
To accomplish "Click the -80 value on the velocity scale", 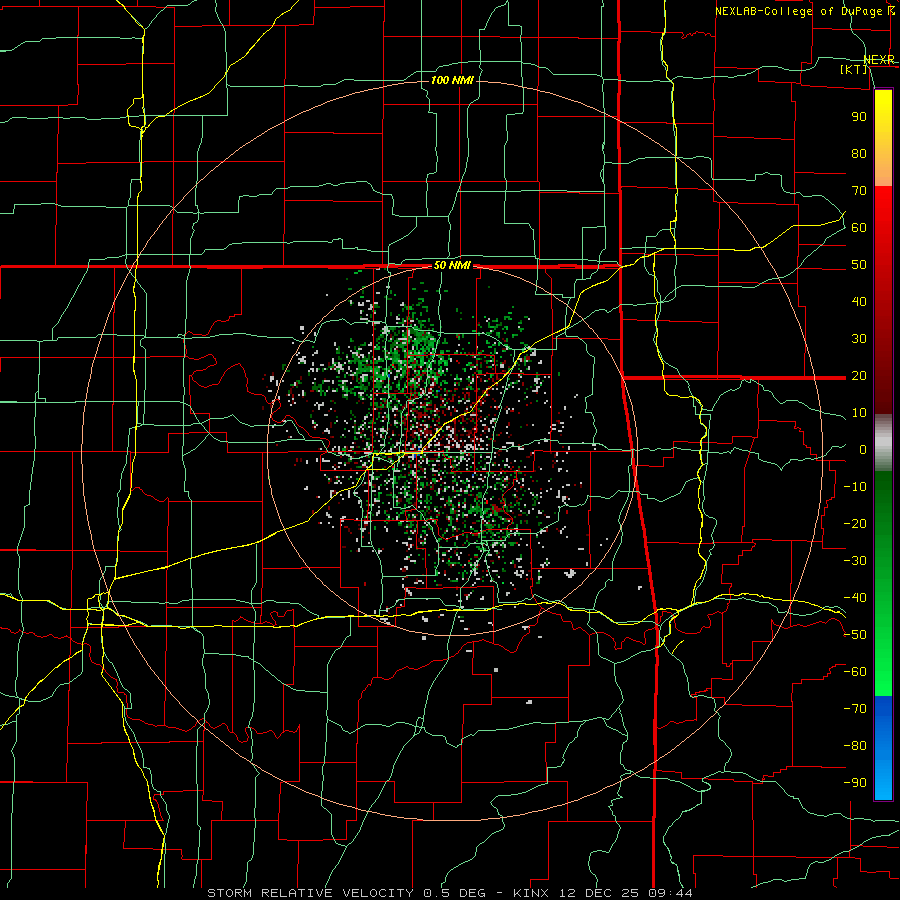I will (855, 746).
